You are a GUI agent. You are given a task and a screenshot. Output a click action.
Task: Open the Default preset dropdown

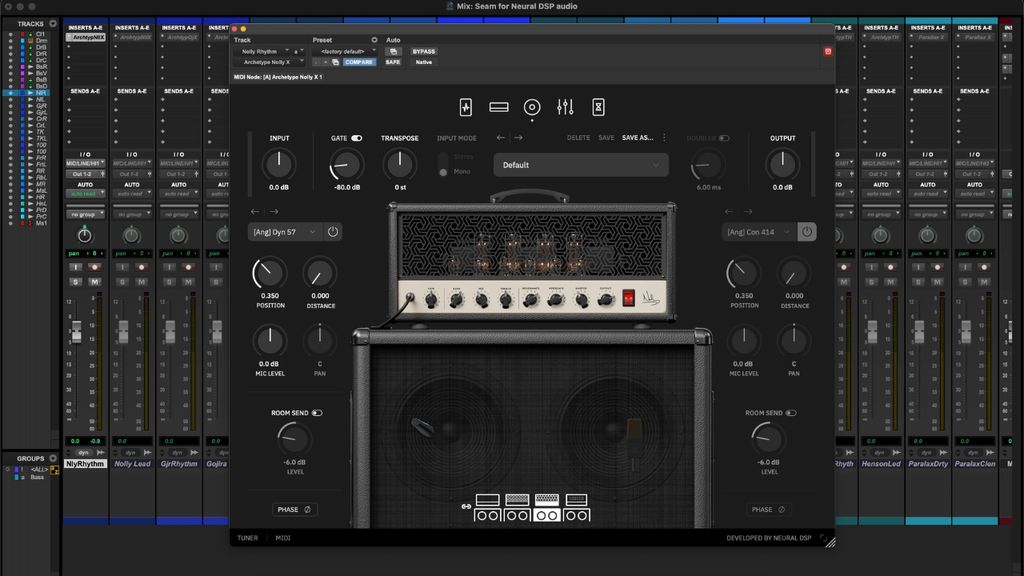(x=581, y=165)
